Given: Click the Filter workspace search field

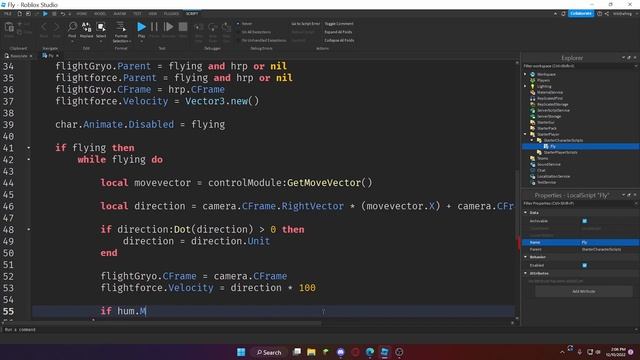Looking at the screenshot, I should 580,66.
